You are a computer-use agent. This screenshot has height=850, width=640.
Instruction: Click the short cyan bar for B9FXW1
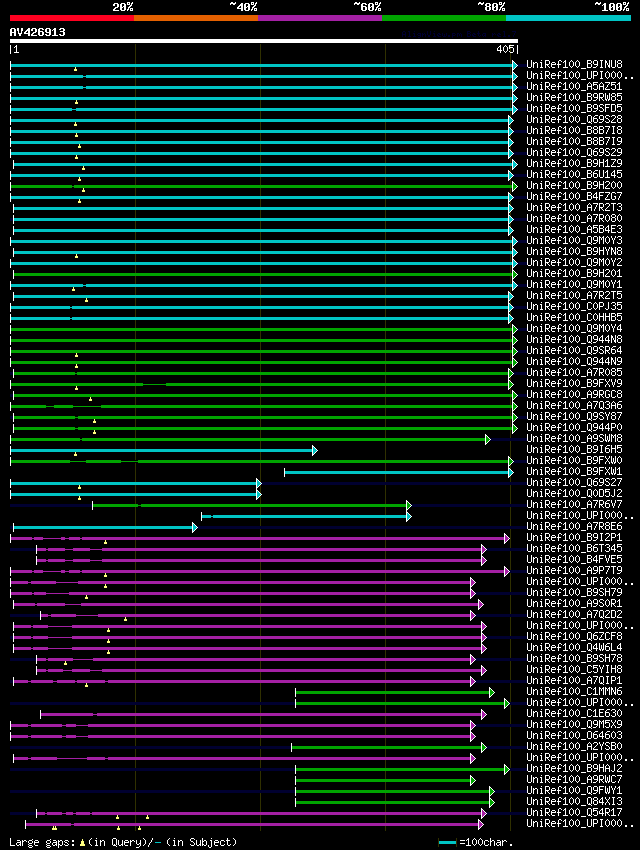click(x=399, y=473)
